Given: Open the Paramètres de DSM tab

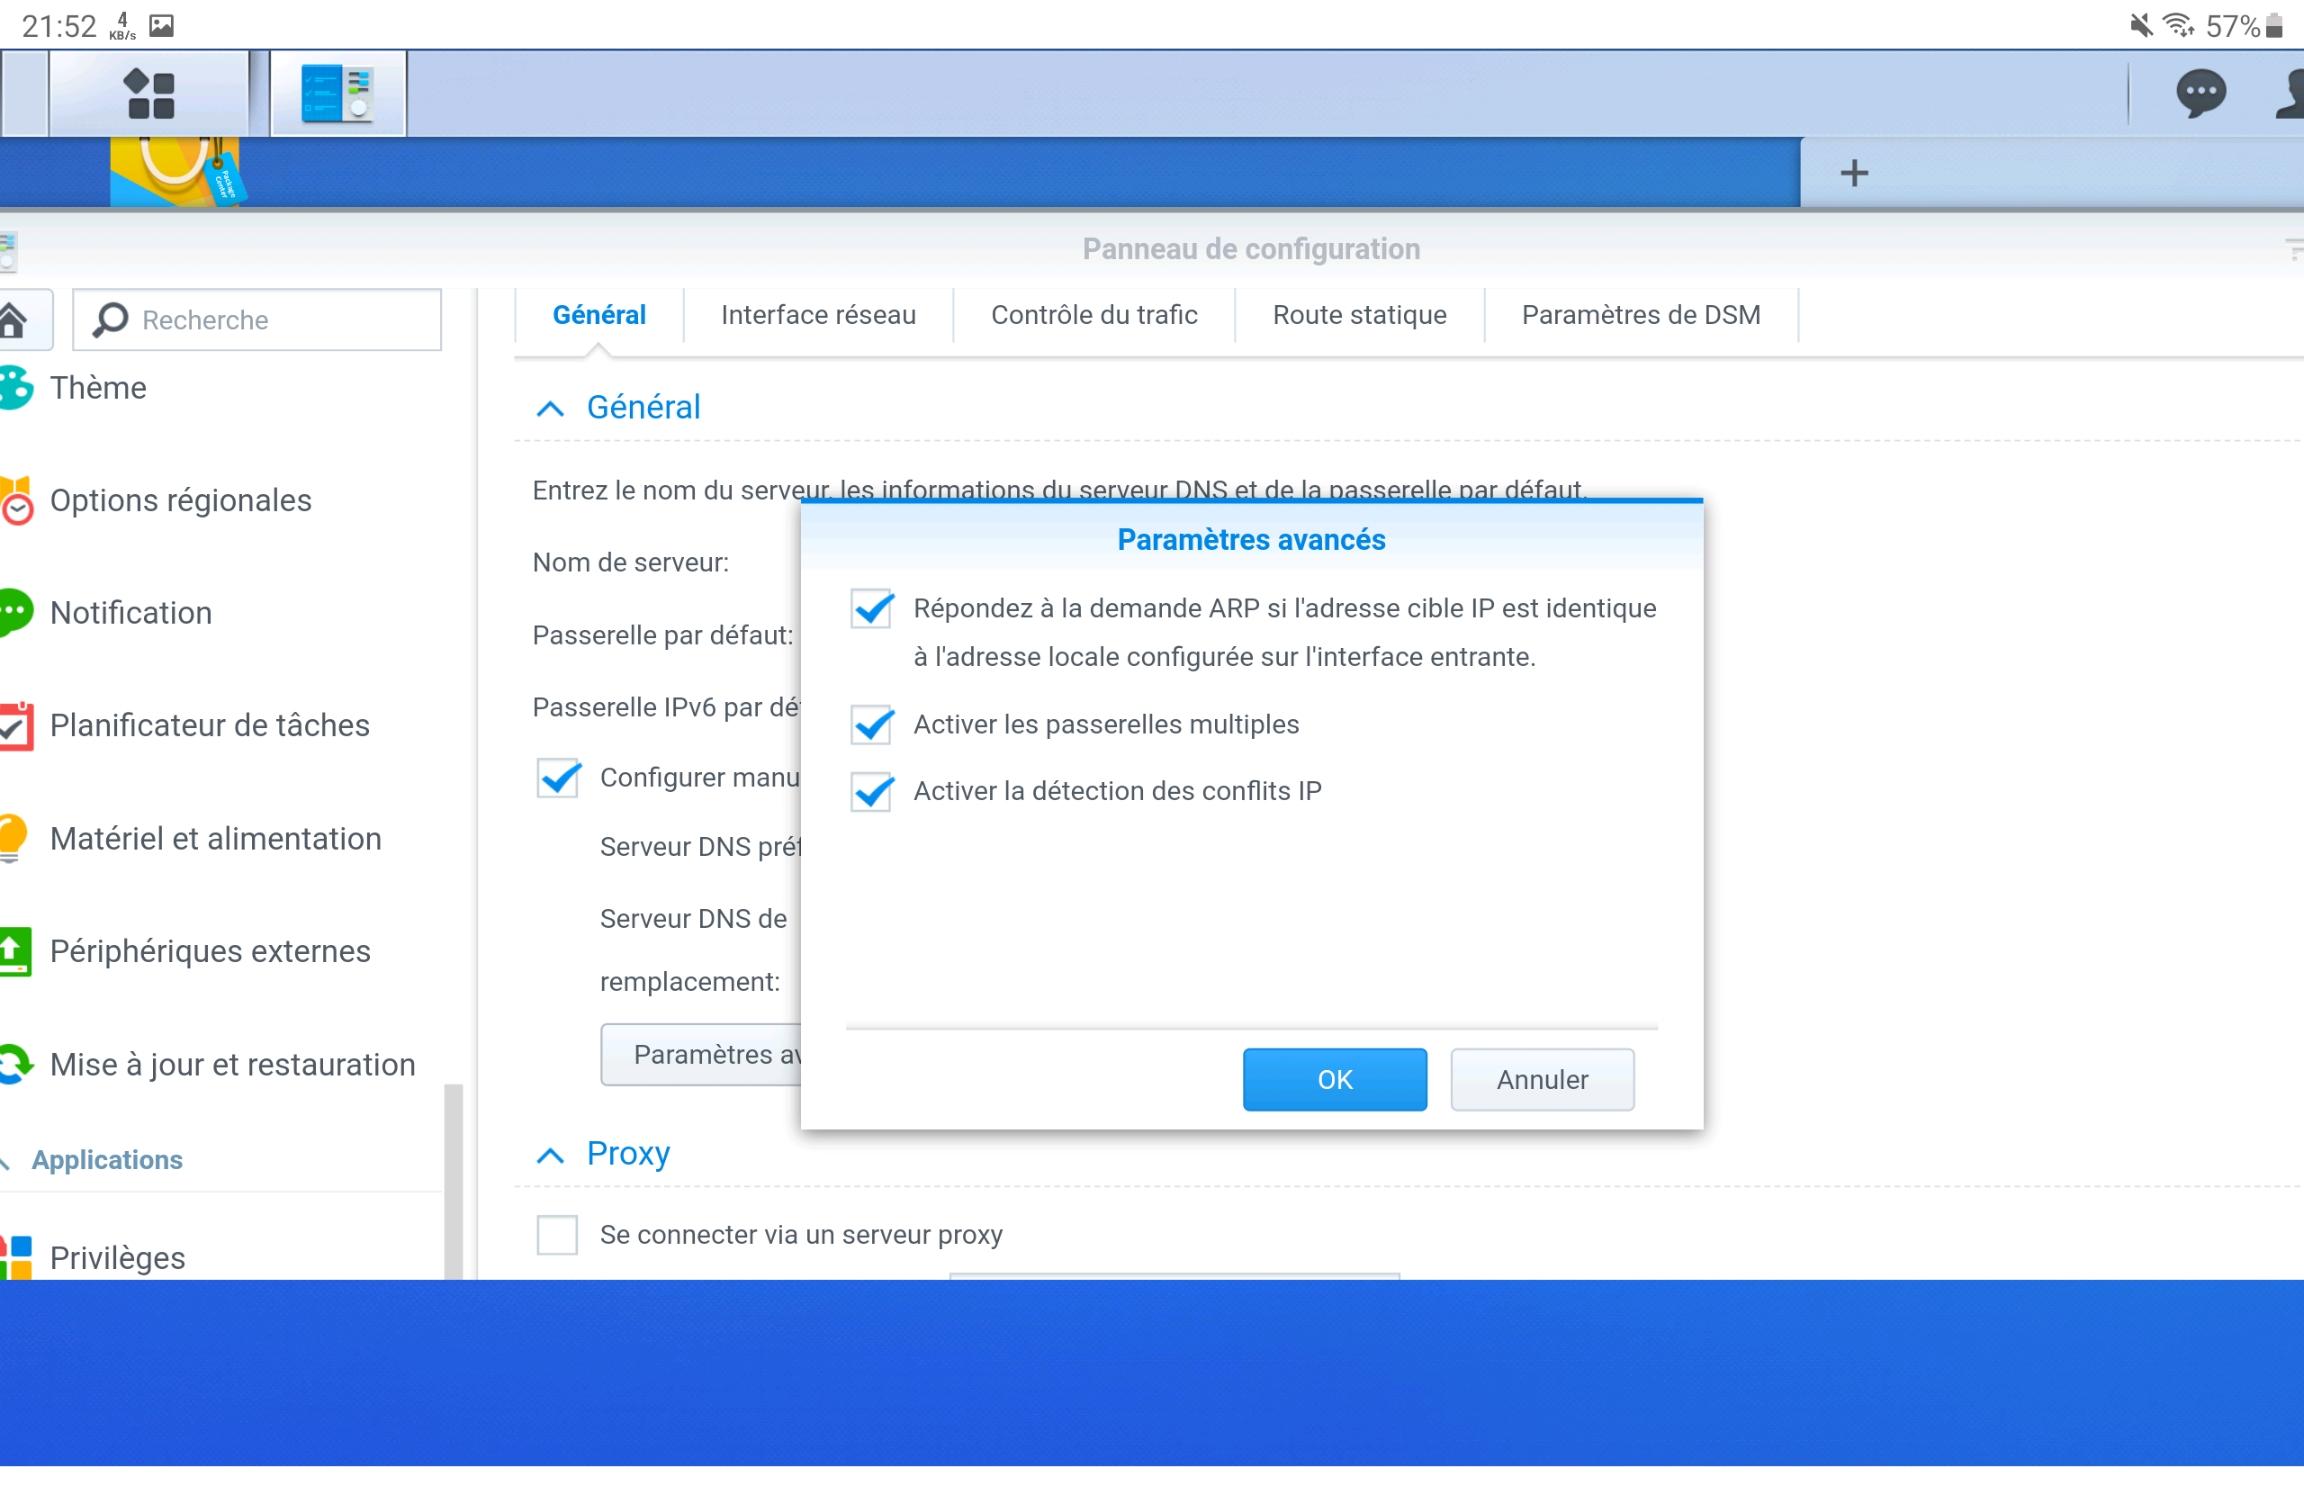Looking at the screenshot, I should tap(1640, 315).
